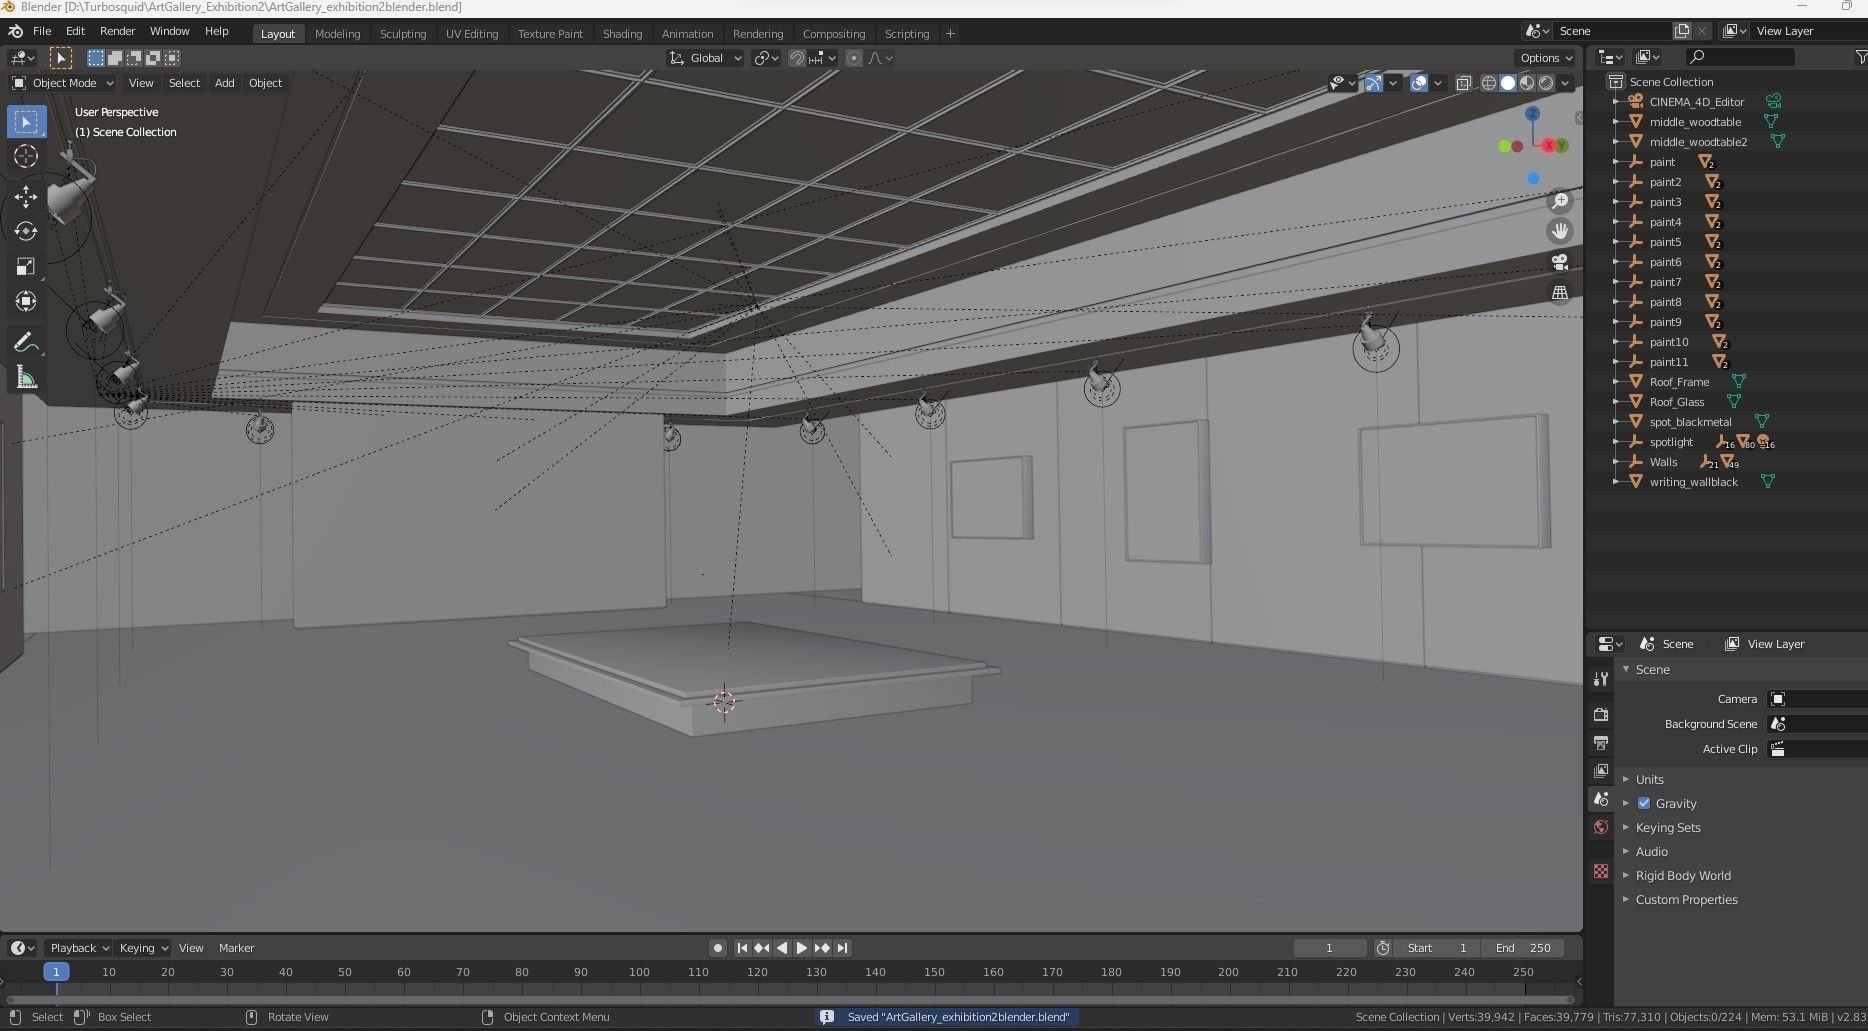Image resolution: width=1868 pixels, height=1031 pixels.
Task: Toggle Show Gizmo button
Action: click(x=1375, y=83)
